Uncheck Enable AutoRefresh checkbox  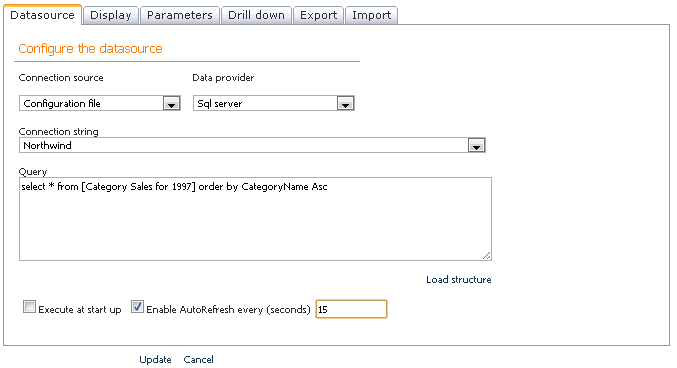tap(137, 307)
